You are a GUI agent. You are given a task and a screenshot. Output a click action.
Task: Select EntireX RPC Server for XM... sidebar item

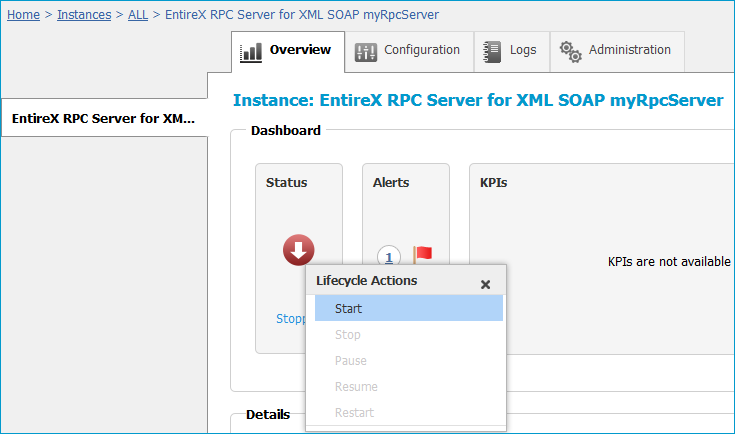click(104, 118)
